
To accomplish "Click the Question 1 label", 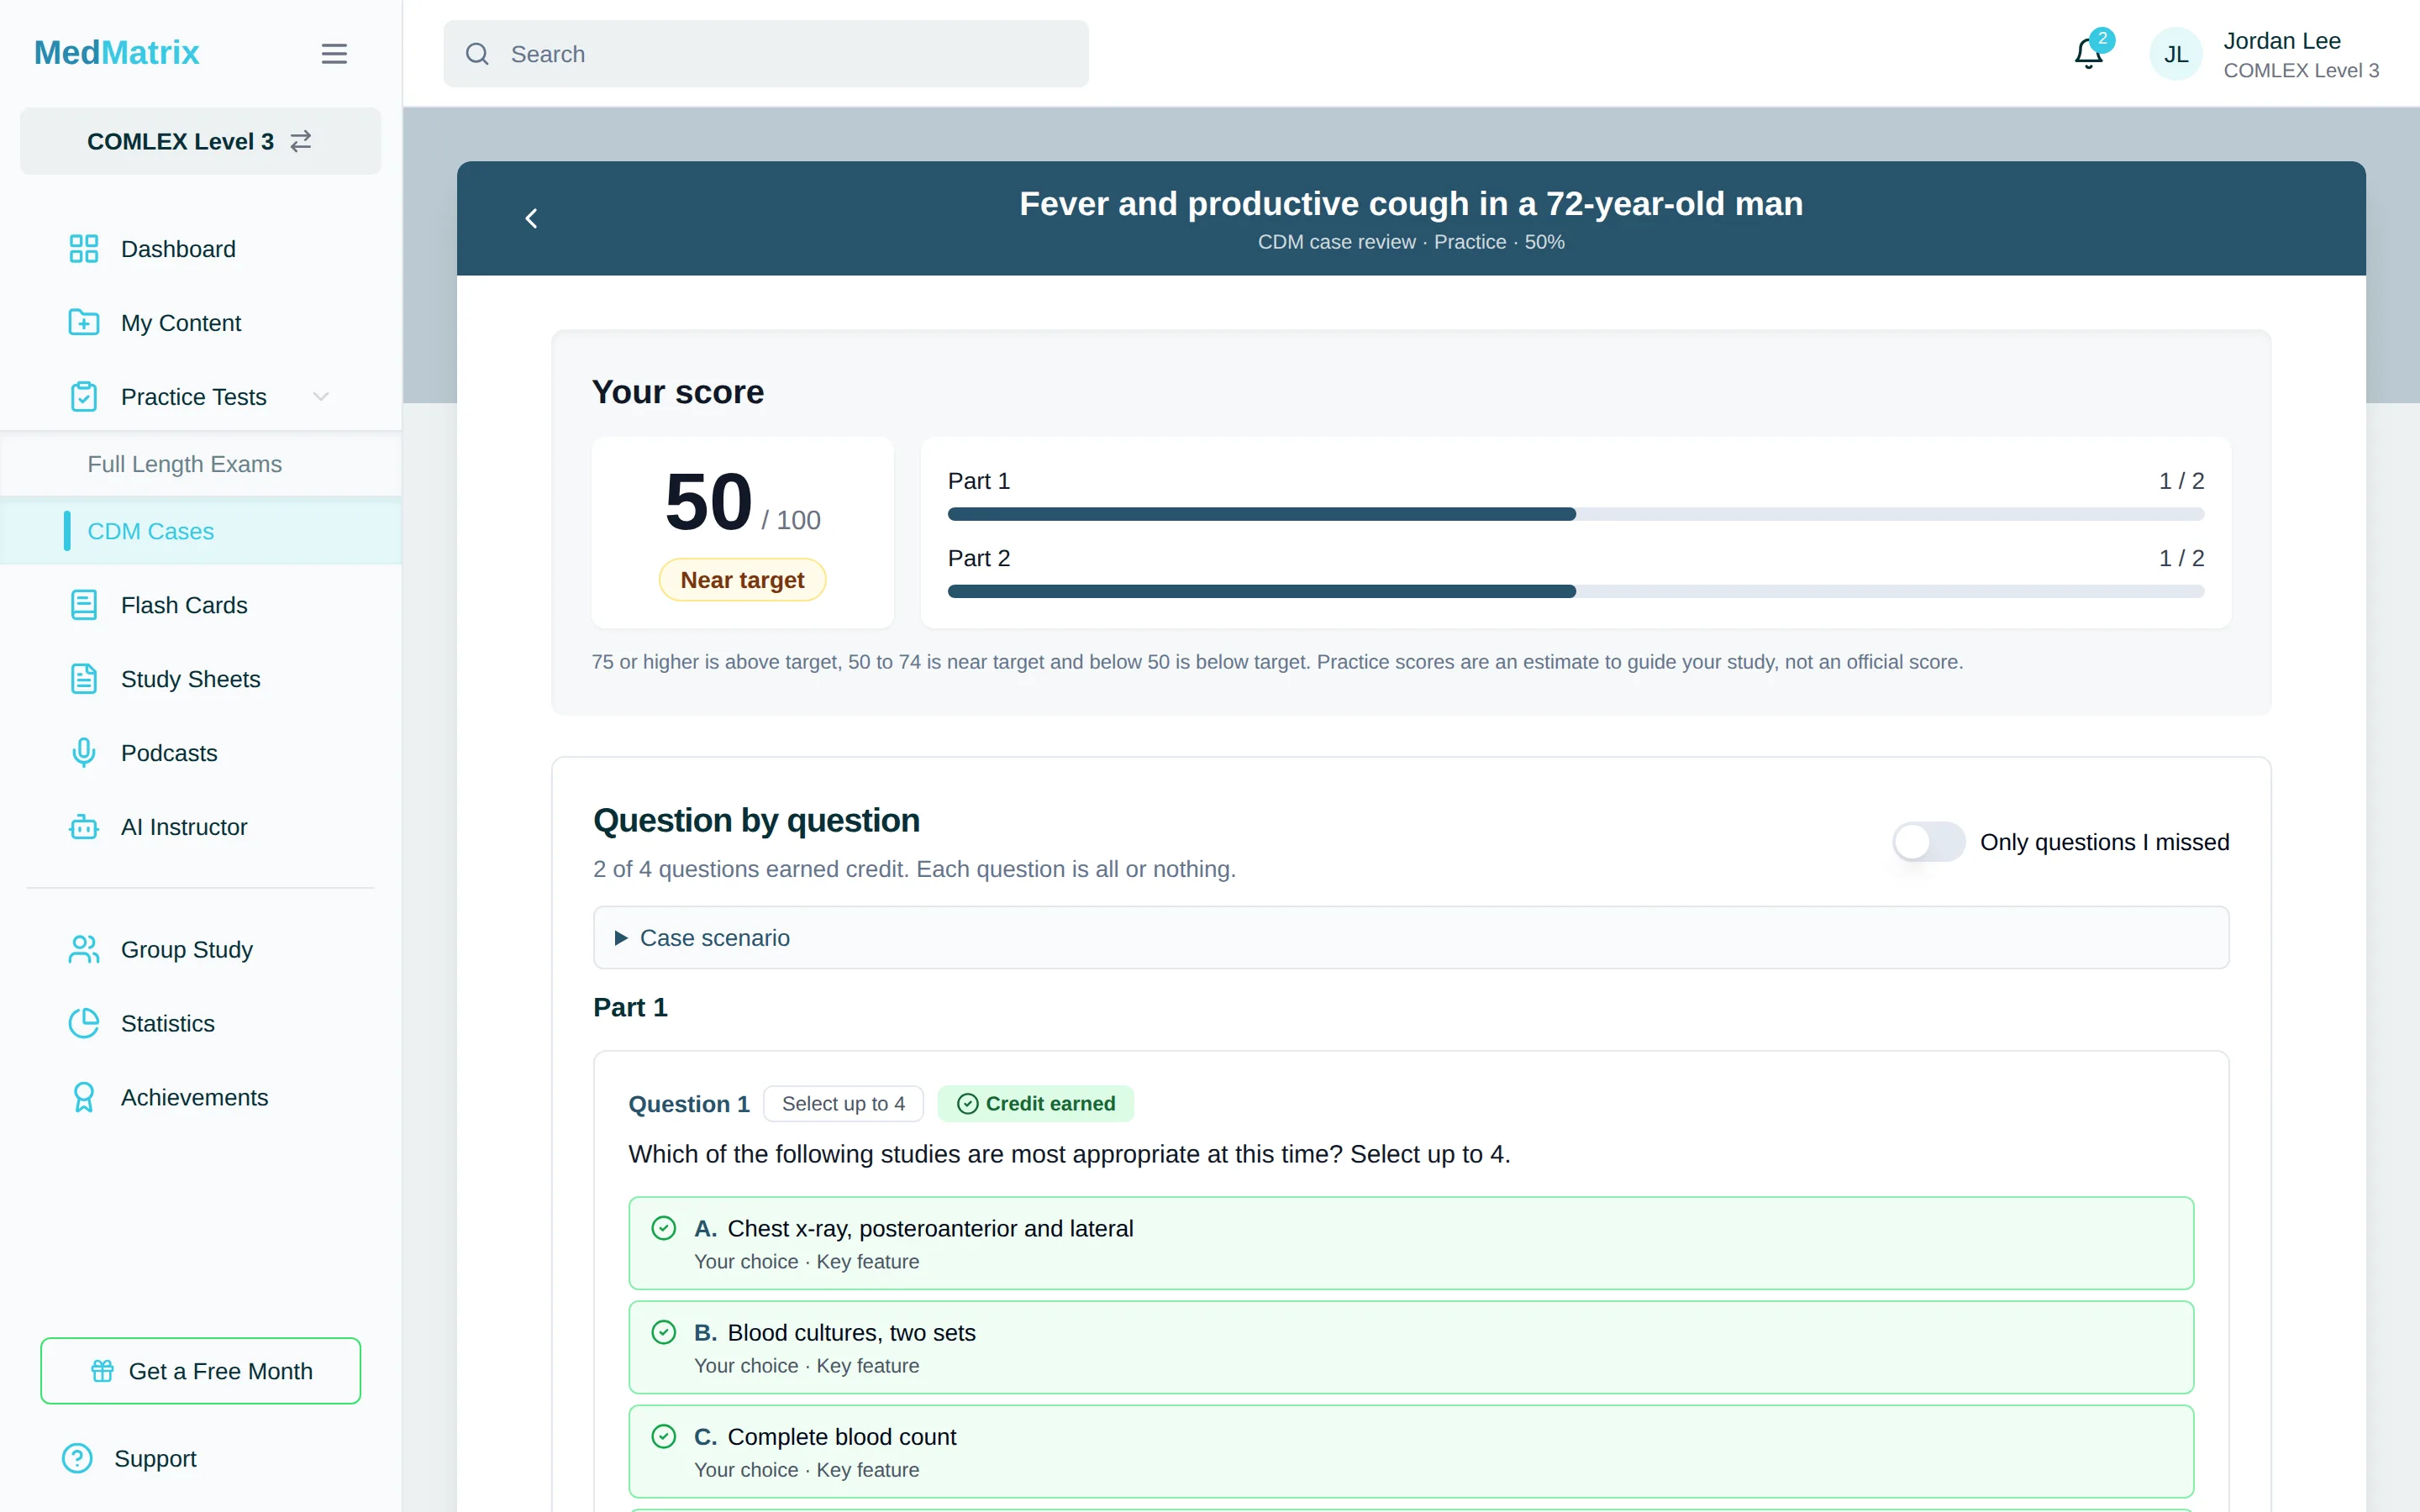I will click(x=688, y=1104).
